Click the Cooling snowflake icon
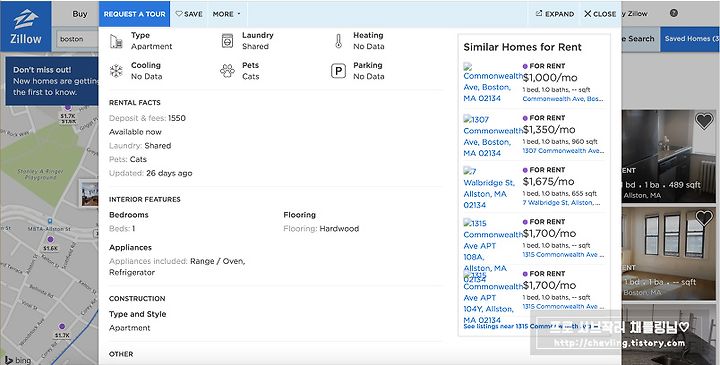The width and height of the screenshot is (720, 365). pos(116,71)
